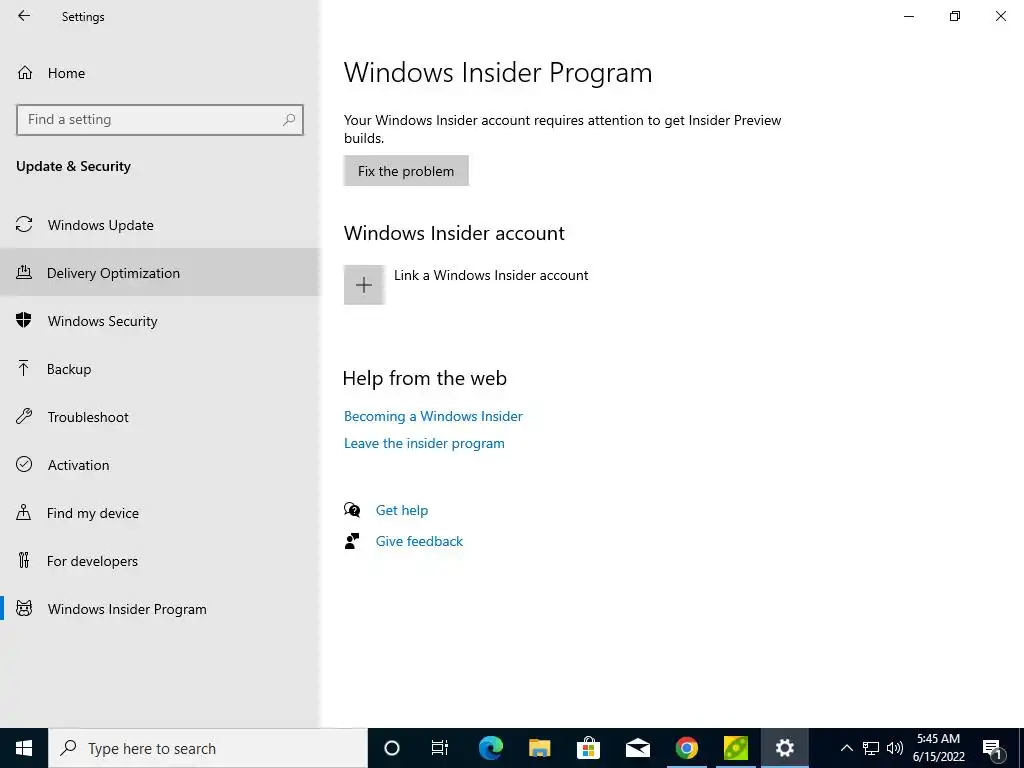Screen dimensions: 1024x768
Task: Open Cortana from the taskbar circle icon
Action: [x=392, y=748]
